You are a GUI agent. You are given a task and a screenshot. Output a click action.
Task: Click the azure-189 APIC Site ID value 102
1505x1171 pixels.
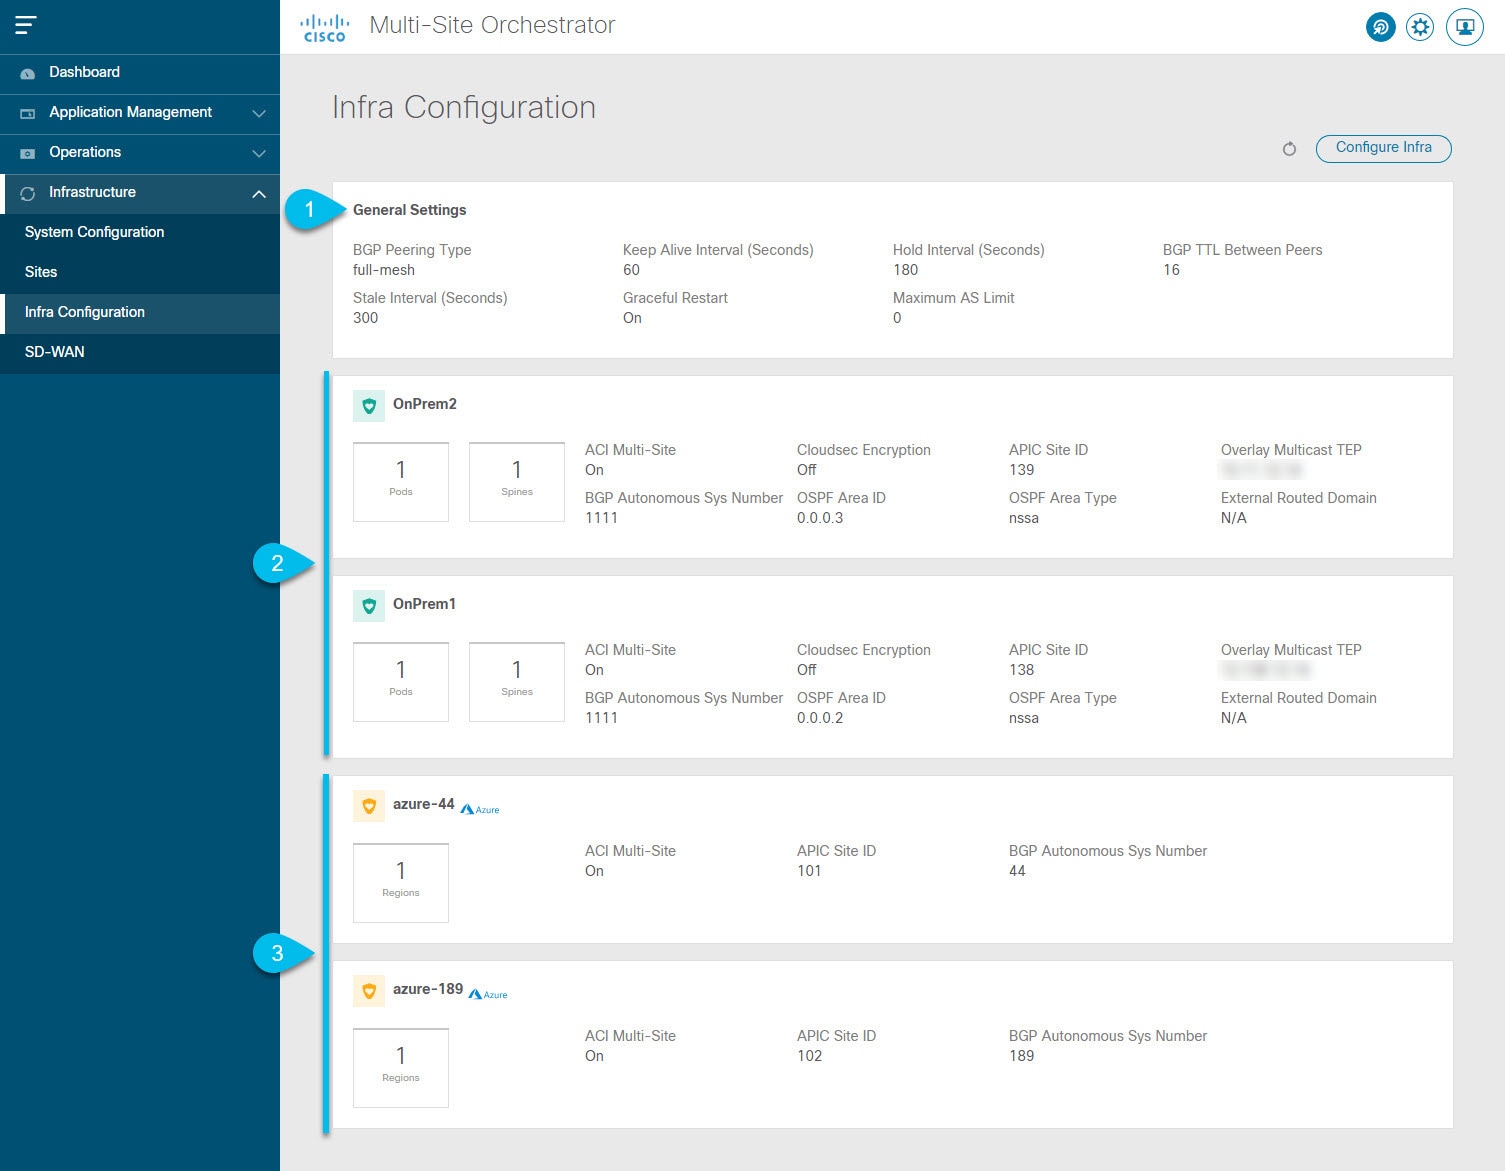point(809,1056)
